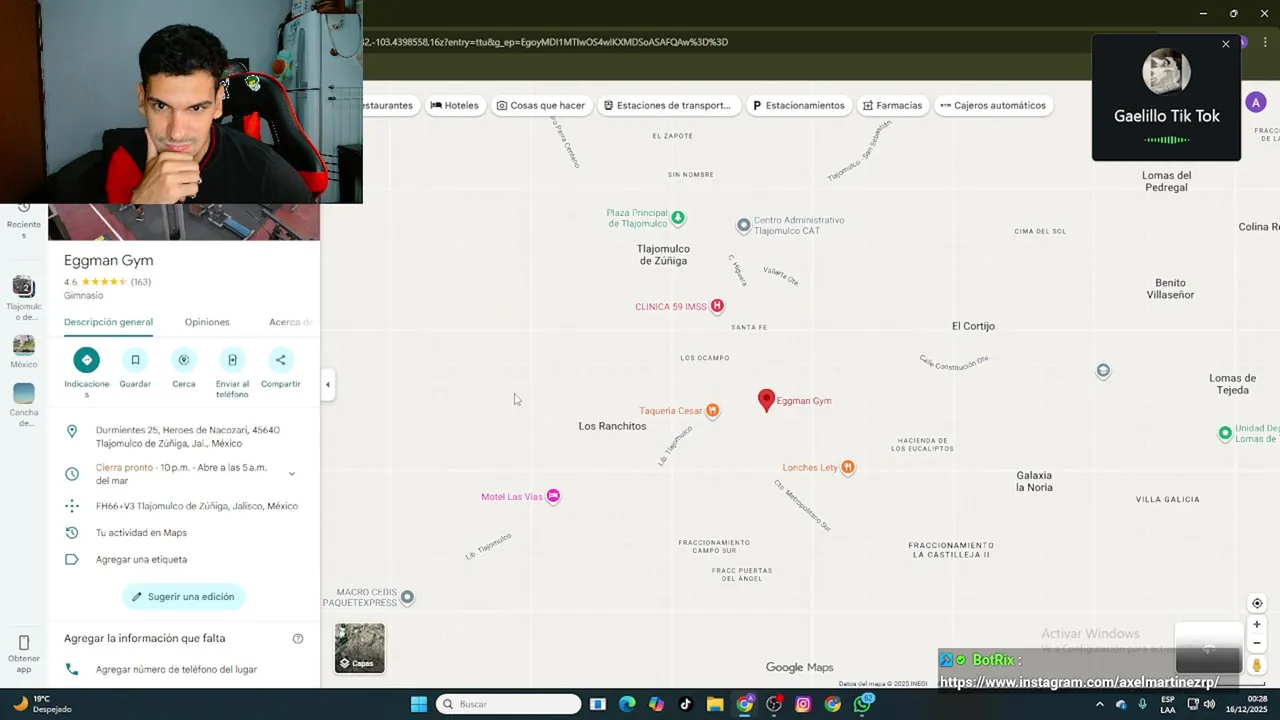The image size is (1280, 720).
Task: Click the Google account avatar A
Action: pos(1256,103)
